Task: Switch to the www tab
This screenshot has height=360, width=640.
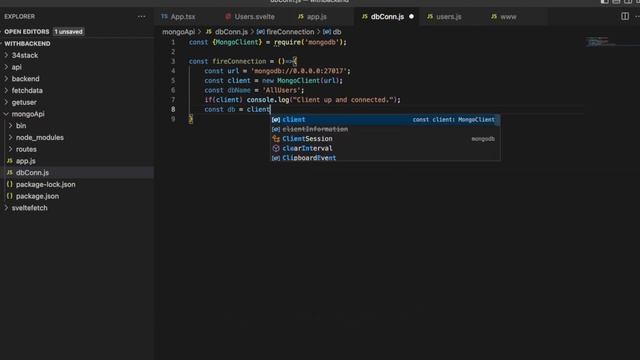Action: tap(508, 17)
